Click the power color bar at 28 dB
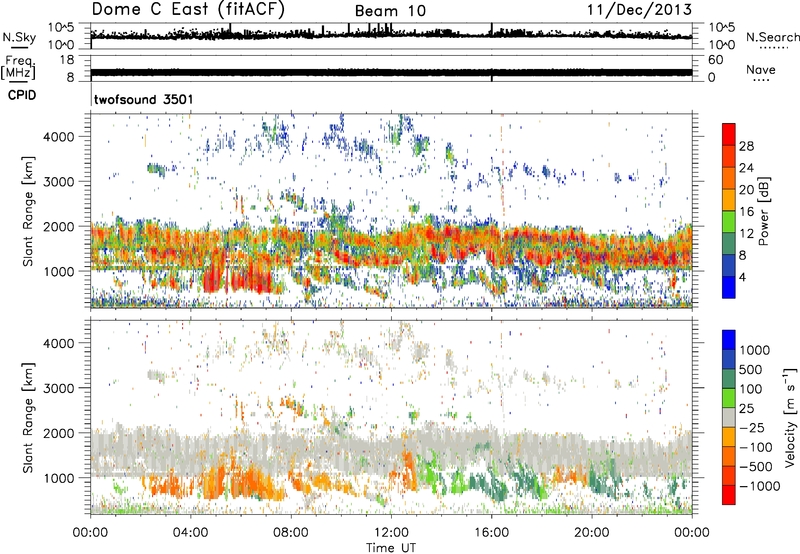The height and width of the screenshot is (554, 800). [729, 146]
